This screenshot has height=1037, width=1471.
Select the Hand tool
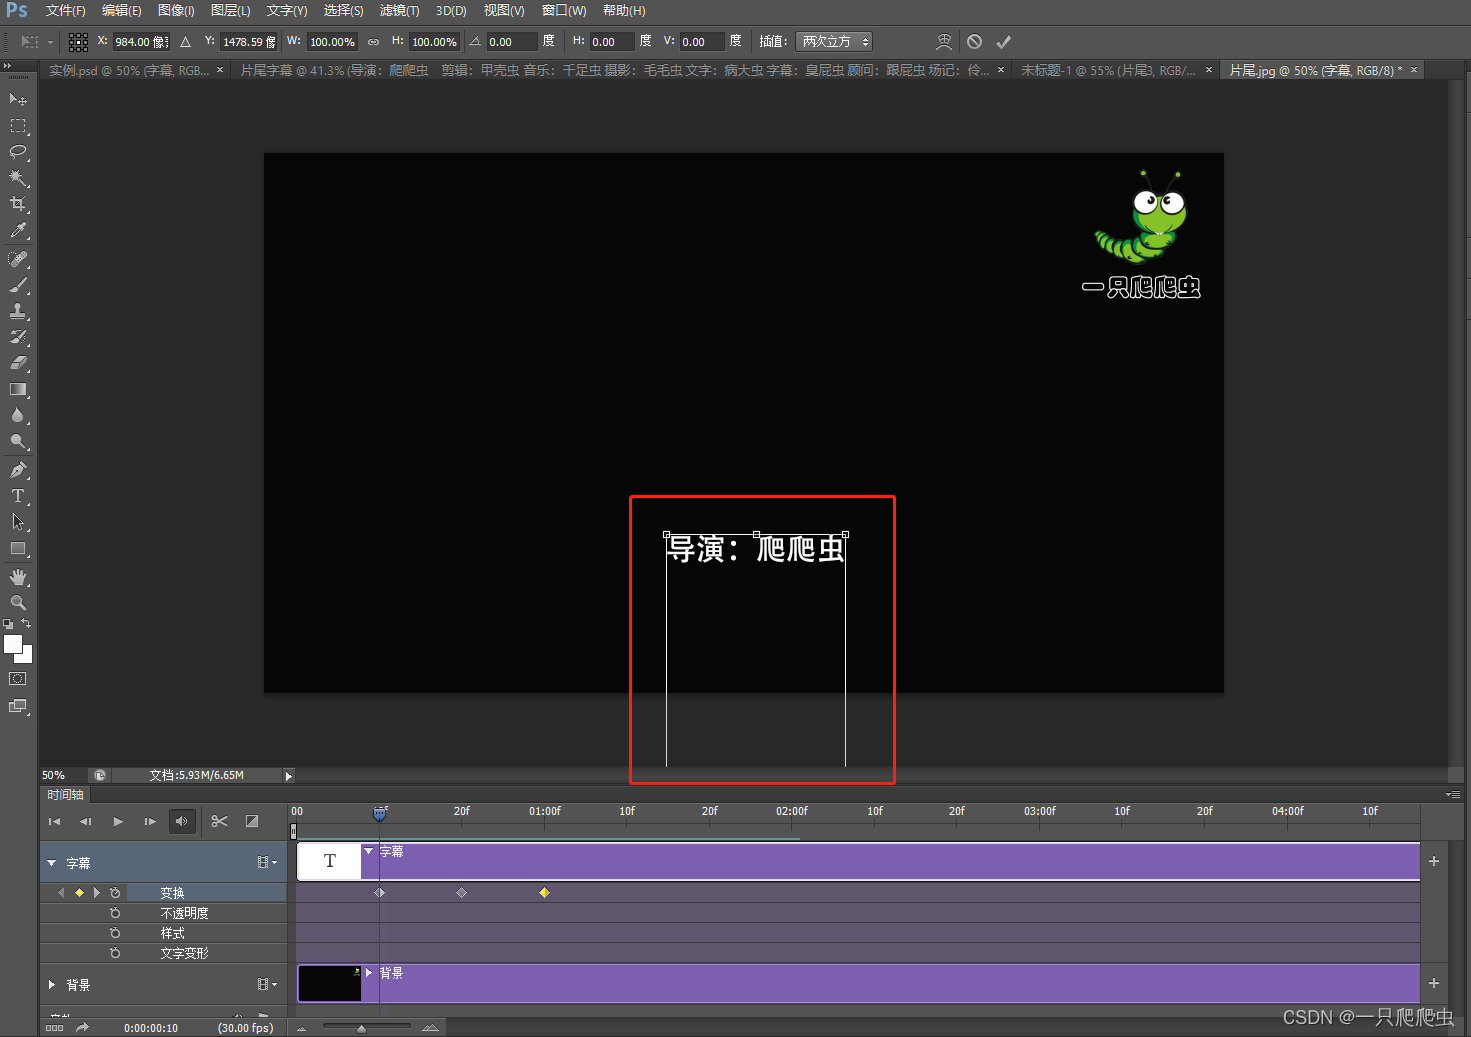coord(18,577)
